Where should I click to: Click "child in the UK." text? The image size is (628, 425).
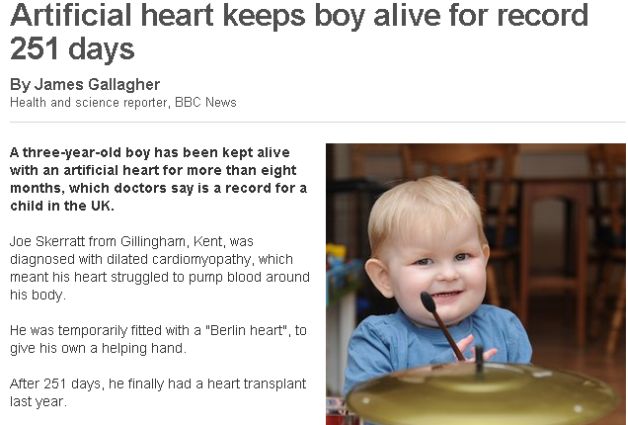62,206
